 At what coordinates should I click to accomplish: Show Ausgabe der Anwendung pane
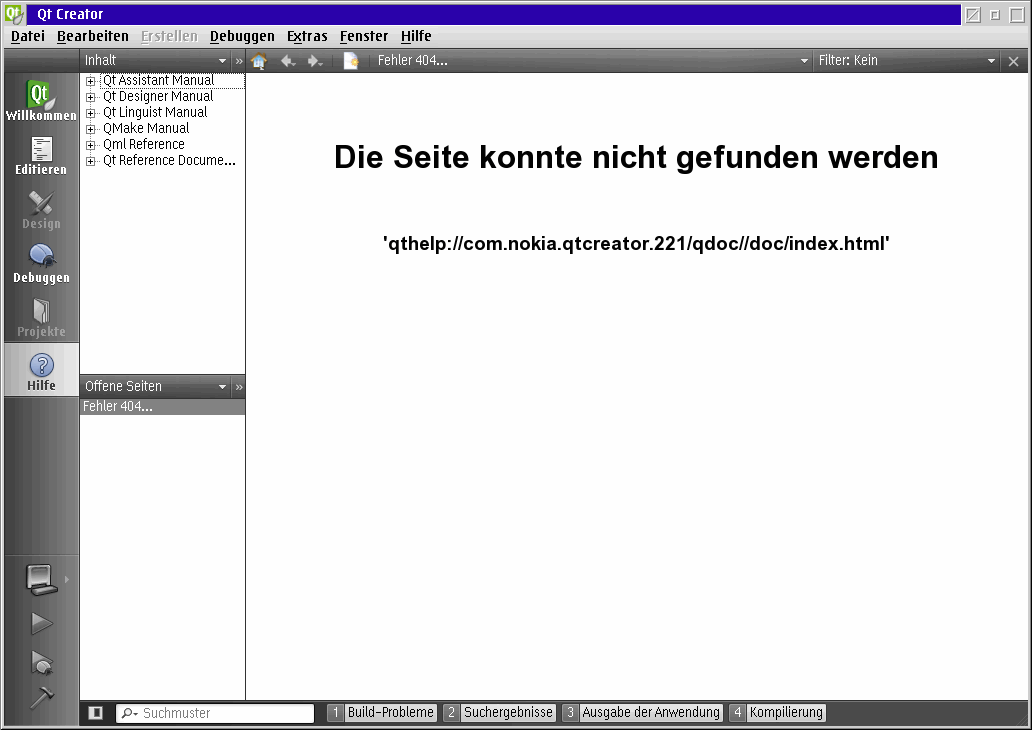pos(642,712)
